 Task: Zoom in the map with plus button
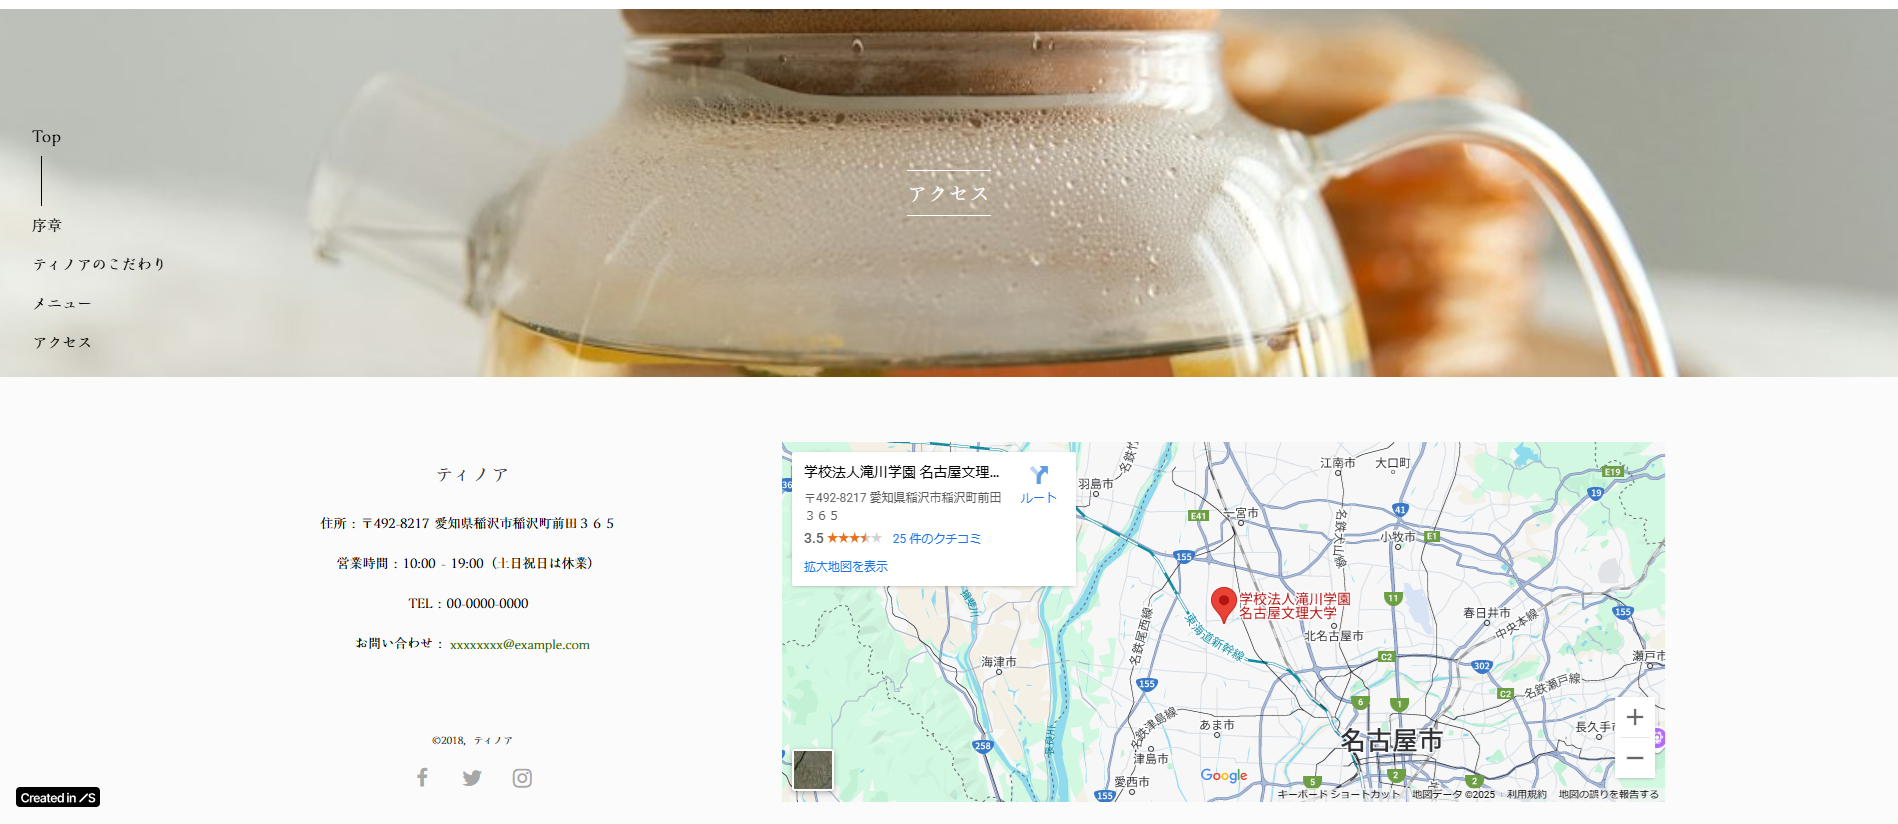tap(1634, 718)
